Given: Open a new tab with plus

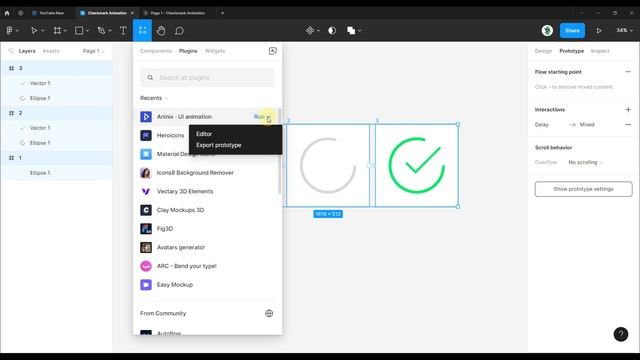Looking at the screenshot, I should 222,13.
